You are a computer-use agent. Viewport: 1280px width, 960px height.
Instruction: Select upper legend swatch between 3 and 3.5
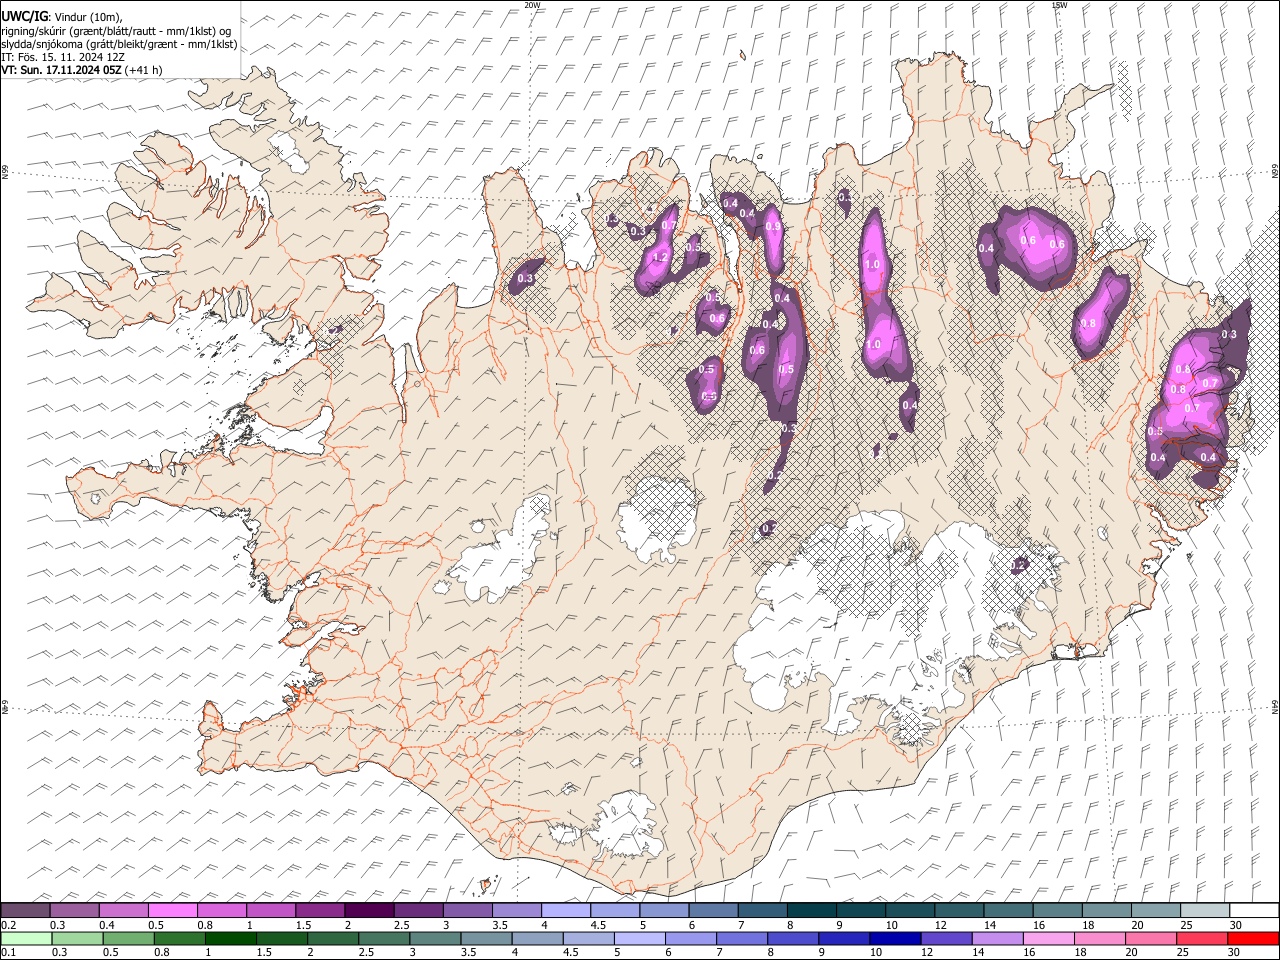(467, 910)
